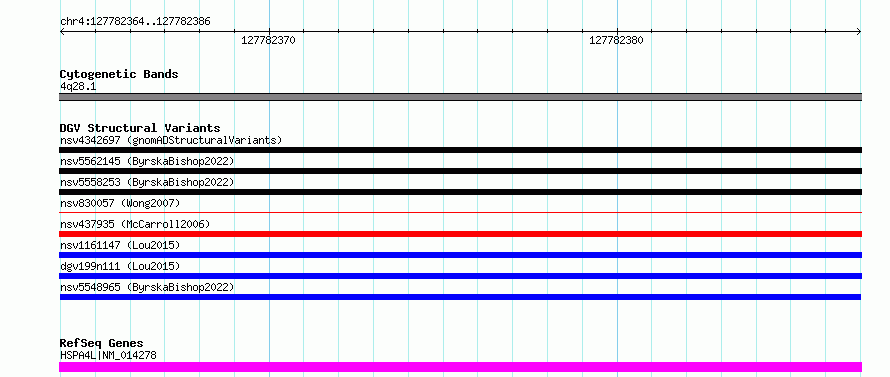Select the magenta HSPA4L gene bar
The width and height of the screenshot is (890, 377).
(460, 367)
